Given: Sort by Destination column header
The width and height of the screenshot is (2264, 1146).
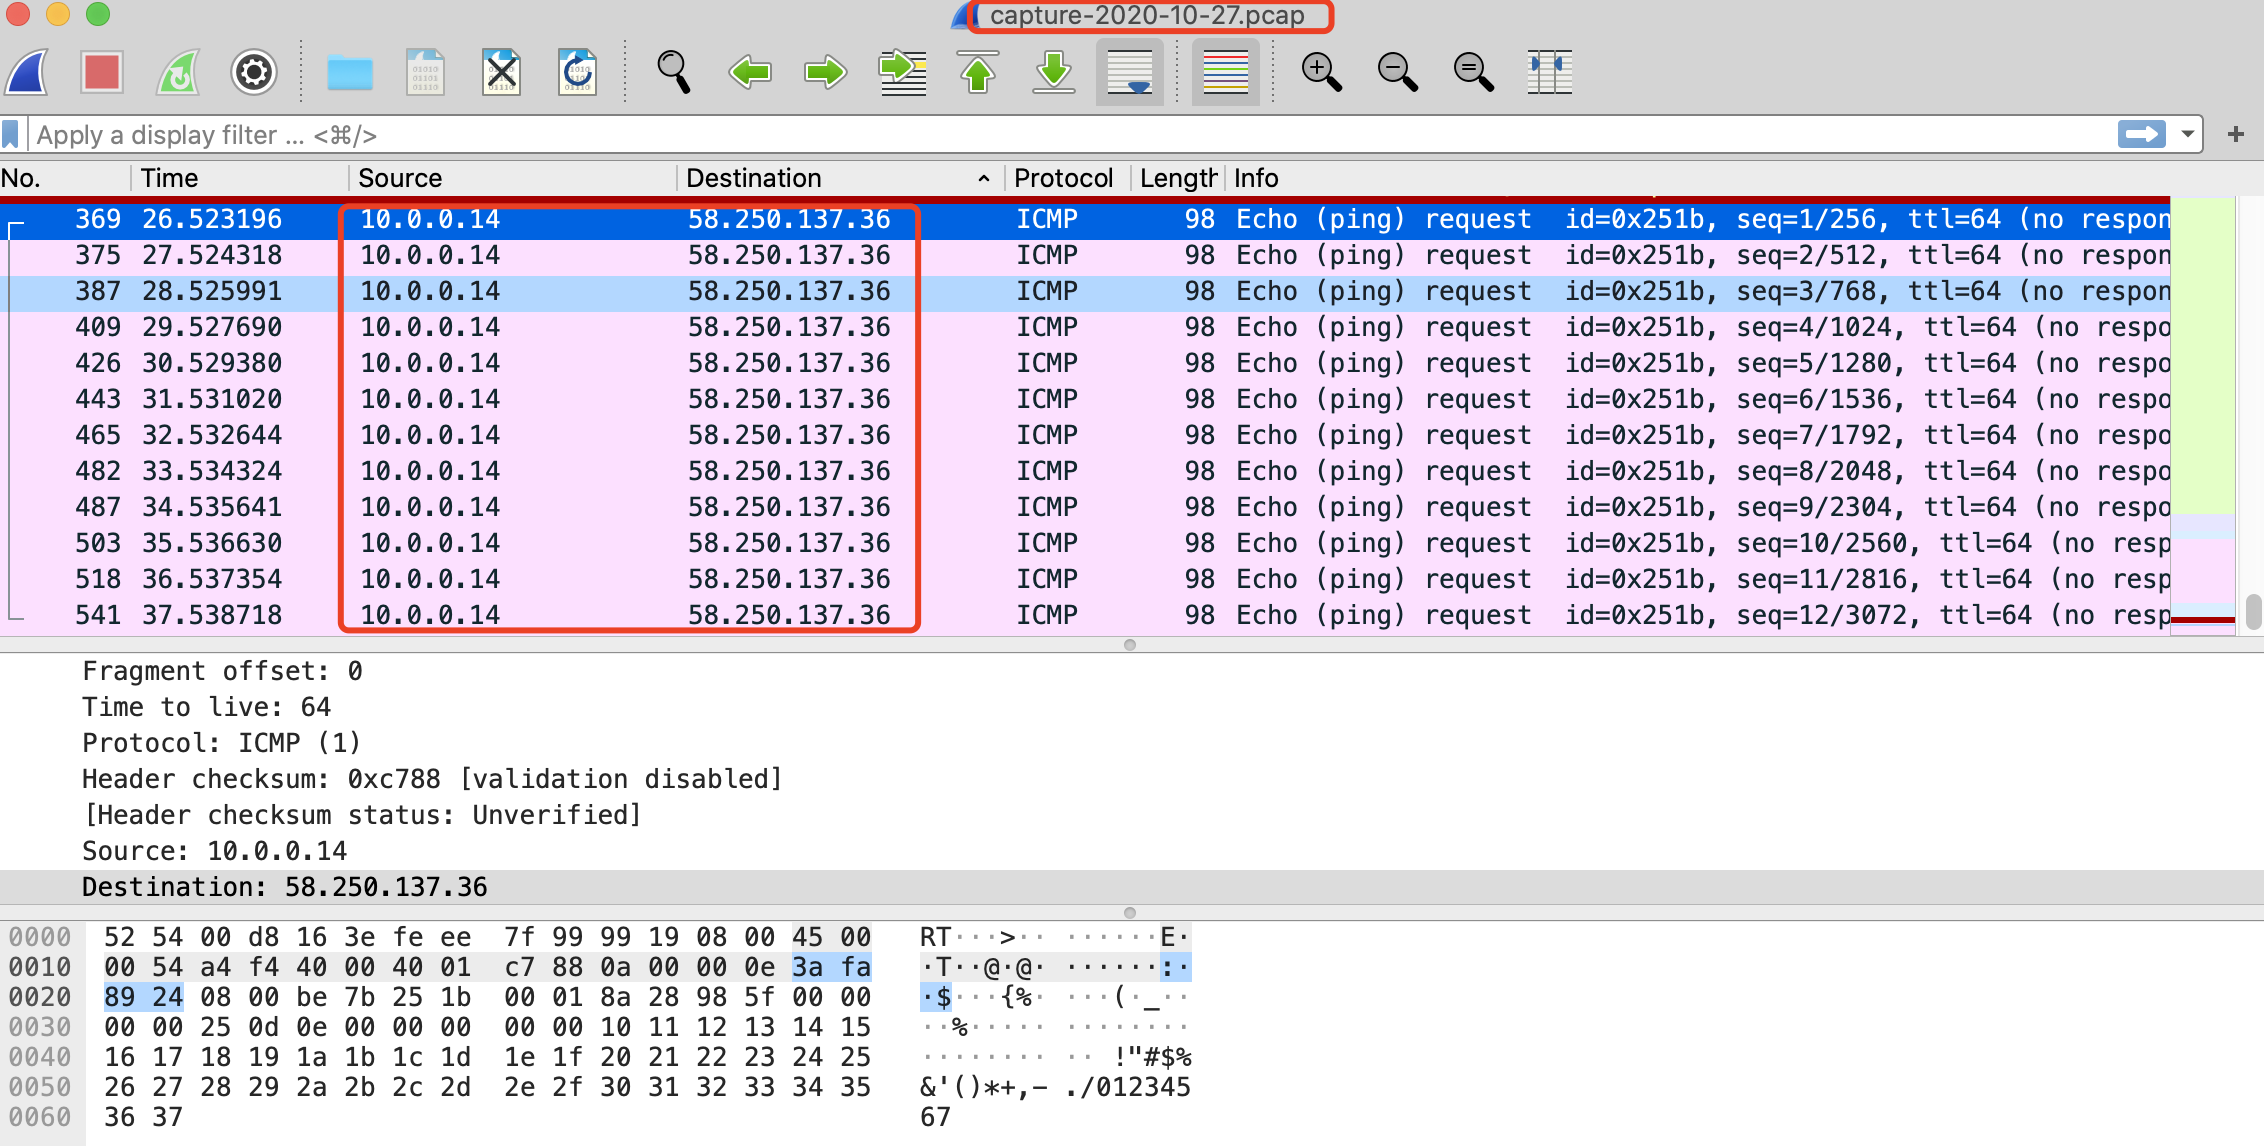Looking at the screenshot, I should pyautogui.click(x=754, y=178).
